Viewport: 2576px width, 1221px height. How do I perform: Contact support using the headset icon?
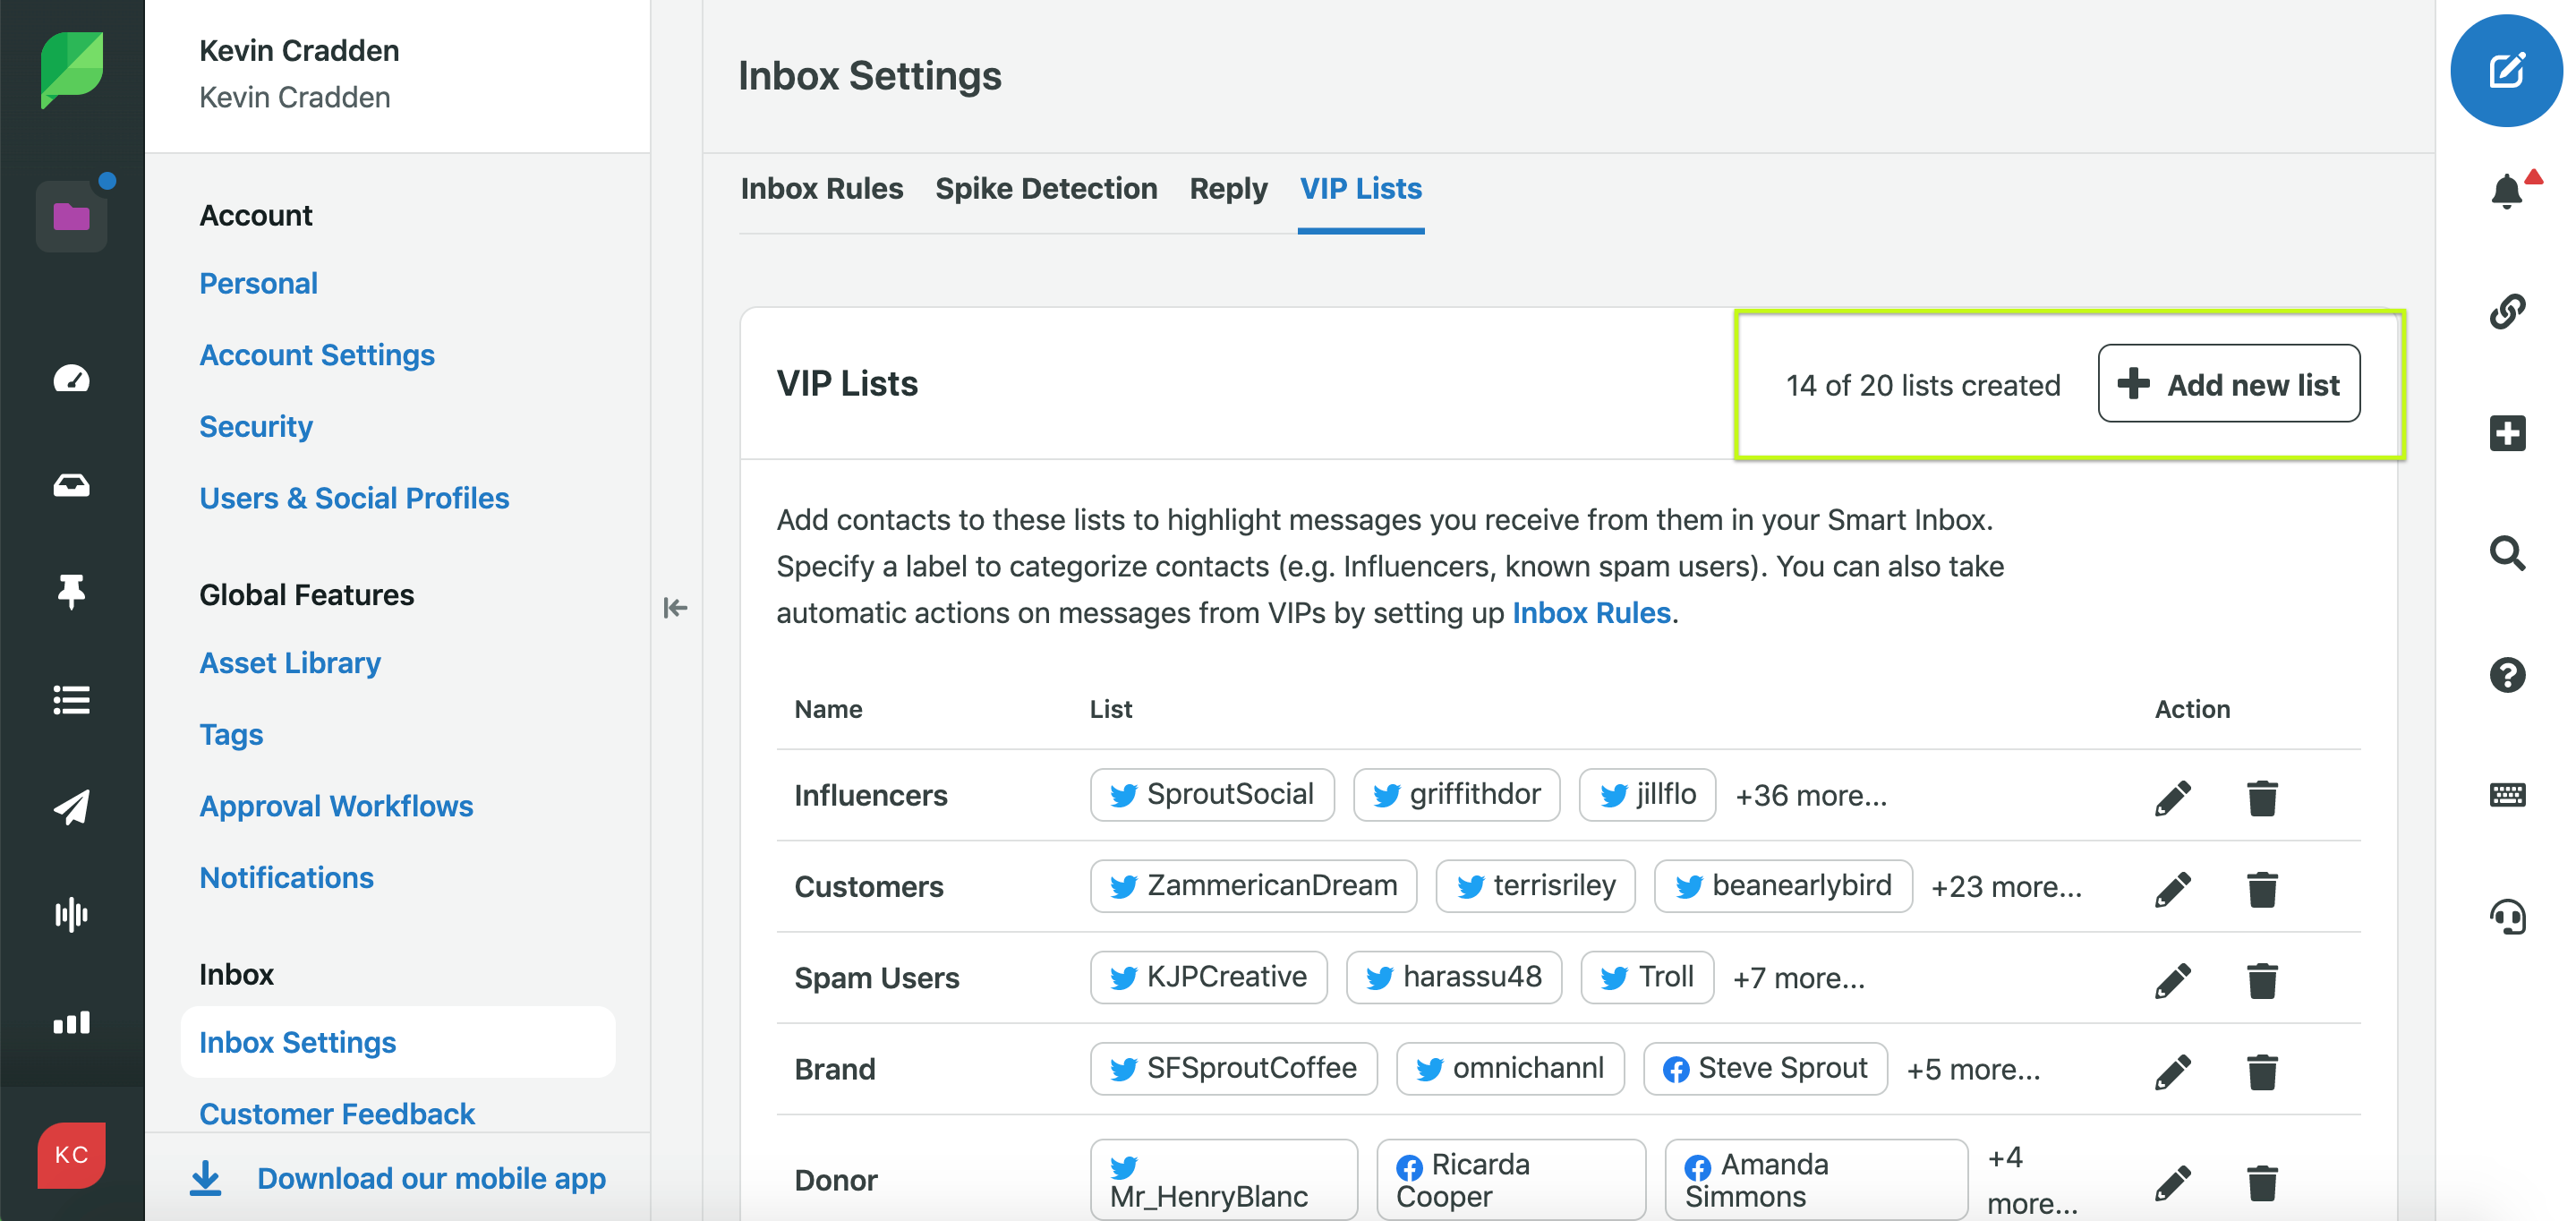(x=2508, y=915)
